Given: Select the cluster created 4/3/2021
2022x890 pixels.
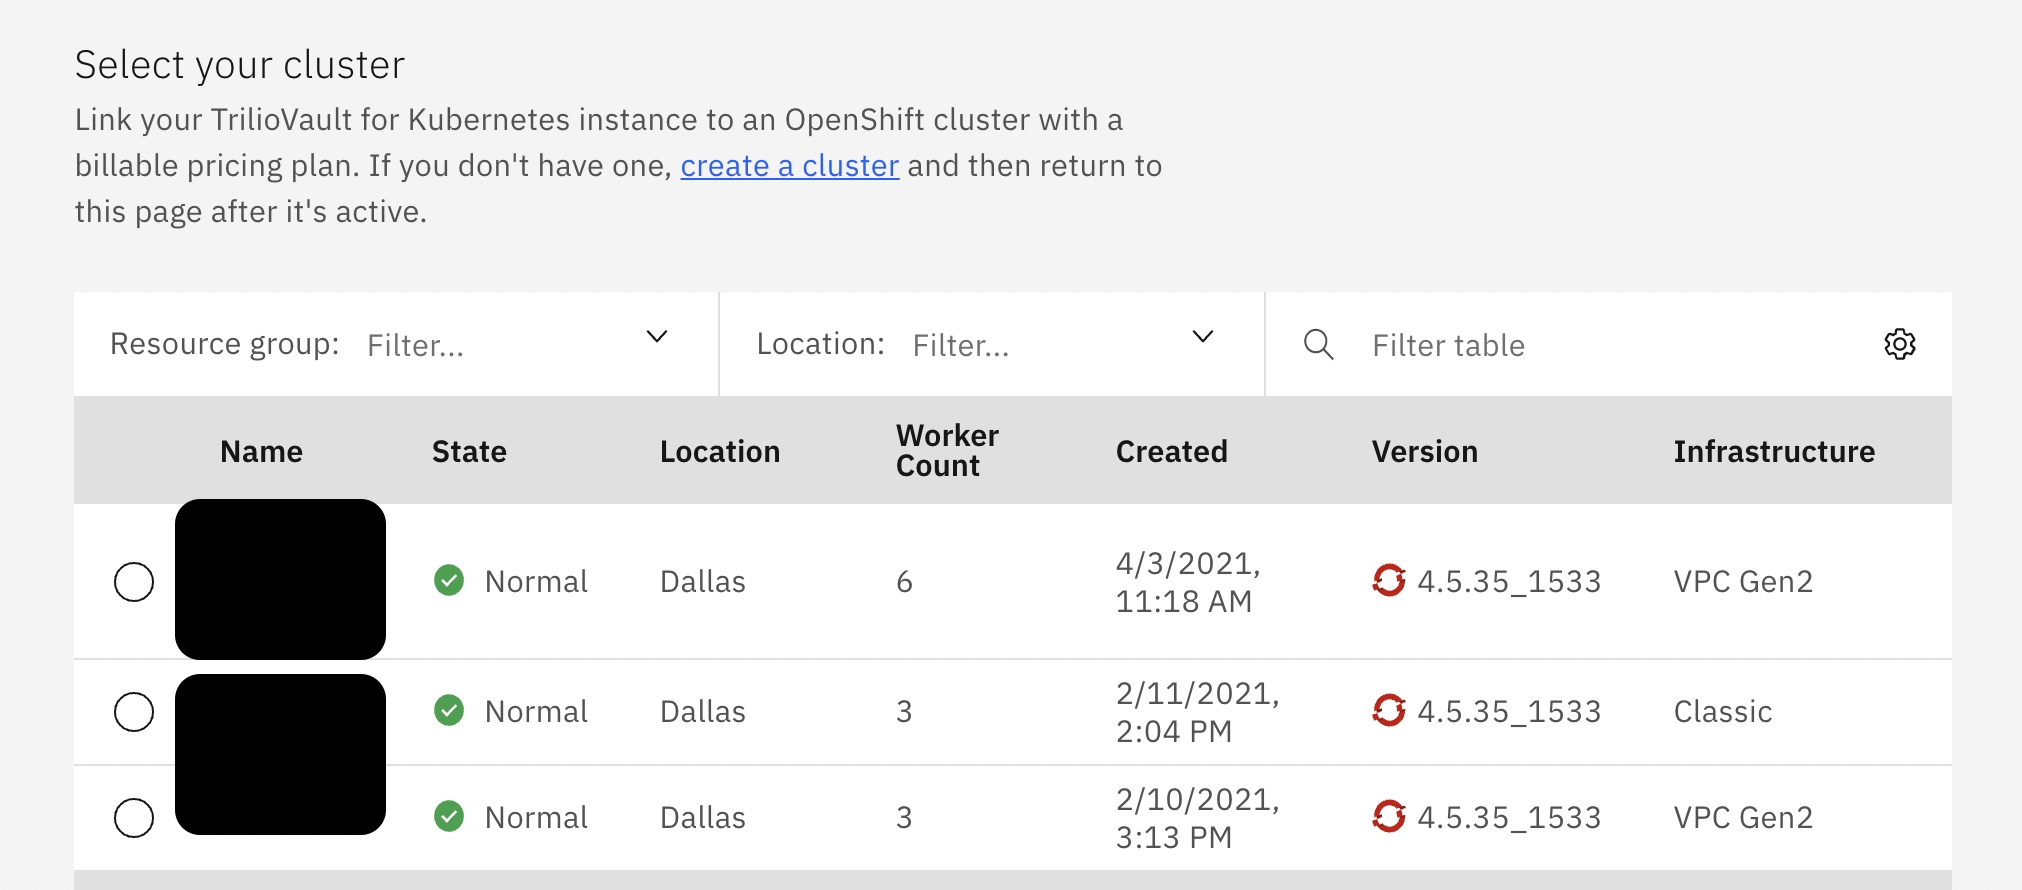Looking at the screenshot, I should [134, 581].
